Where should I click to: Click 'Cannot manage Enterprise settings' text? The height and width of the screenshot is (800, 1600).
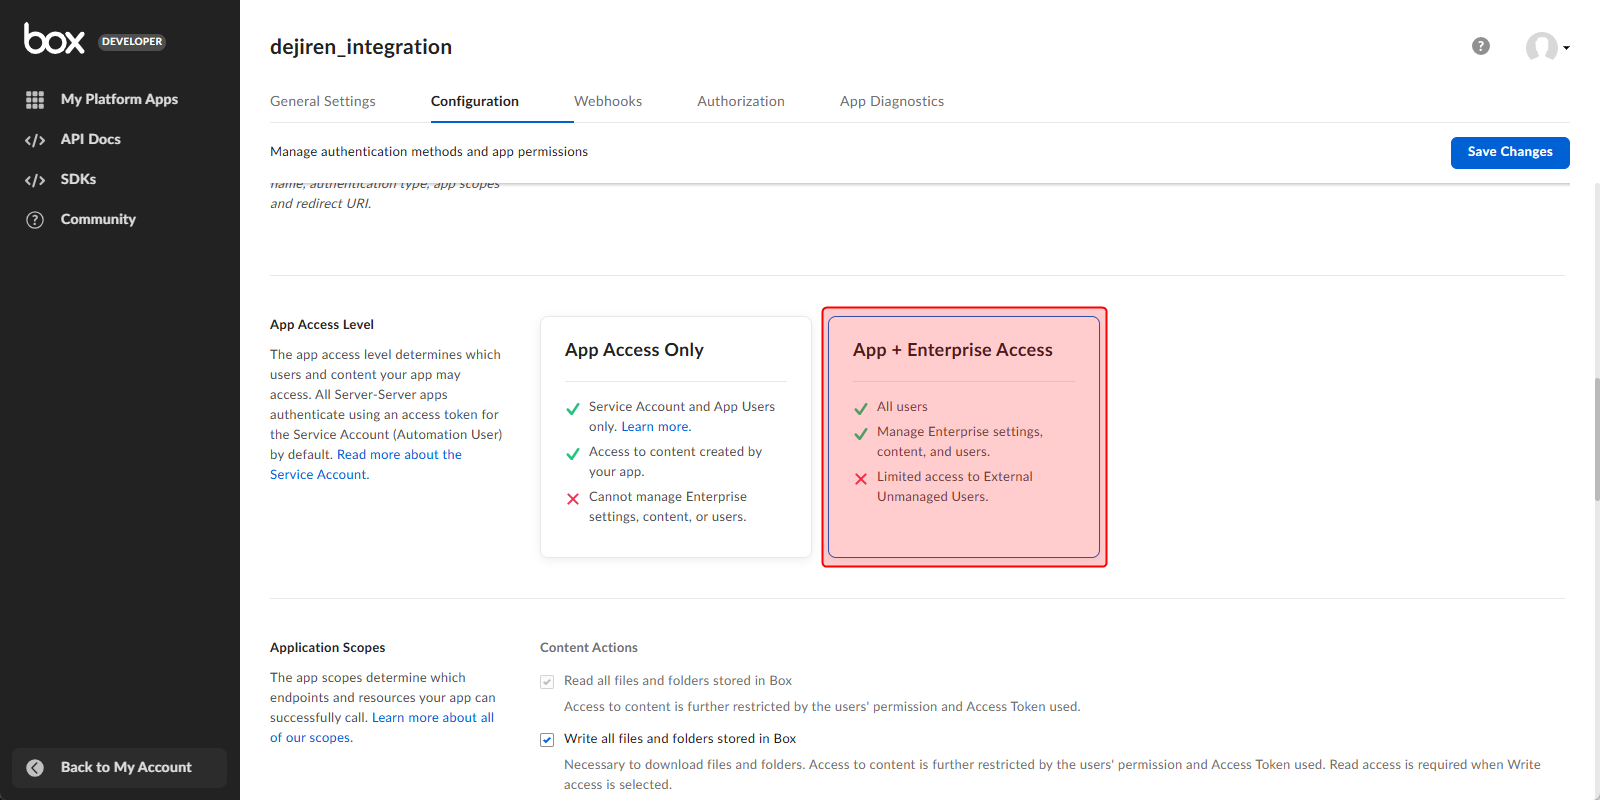click(x=668, y=507)
